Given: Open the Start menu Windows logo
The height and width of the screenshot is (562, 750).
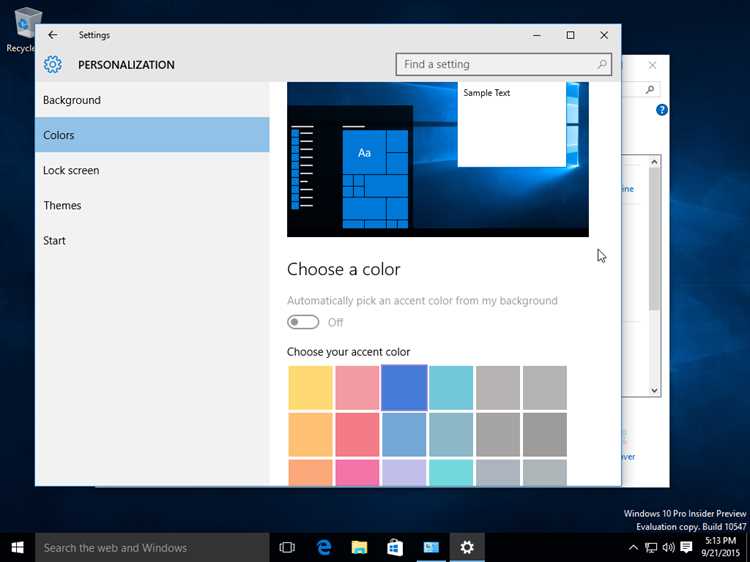Looking at the screenshot, I should click(18, 547).
